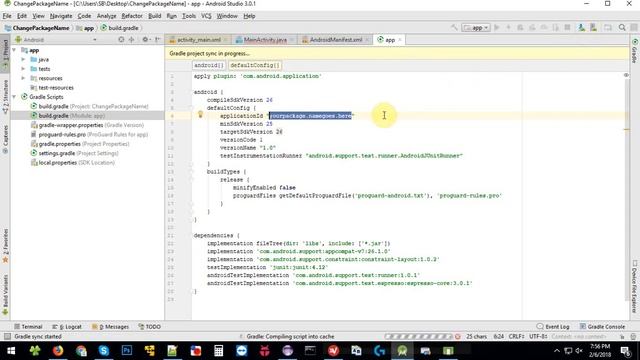Click Scroll from Source target icon
The width and height of the screenshot is (640, 360).
[x=121, y=40]
